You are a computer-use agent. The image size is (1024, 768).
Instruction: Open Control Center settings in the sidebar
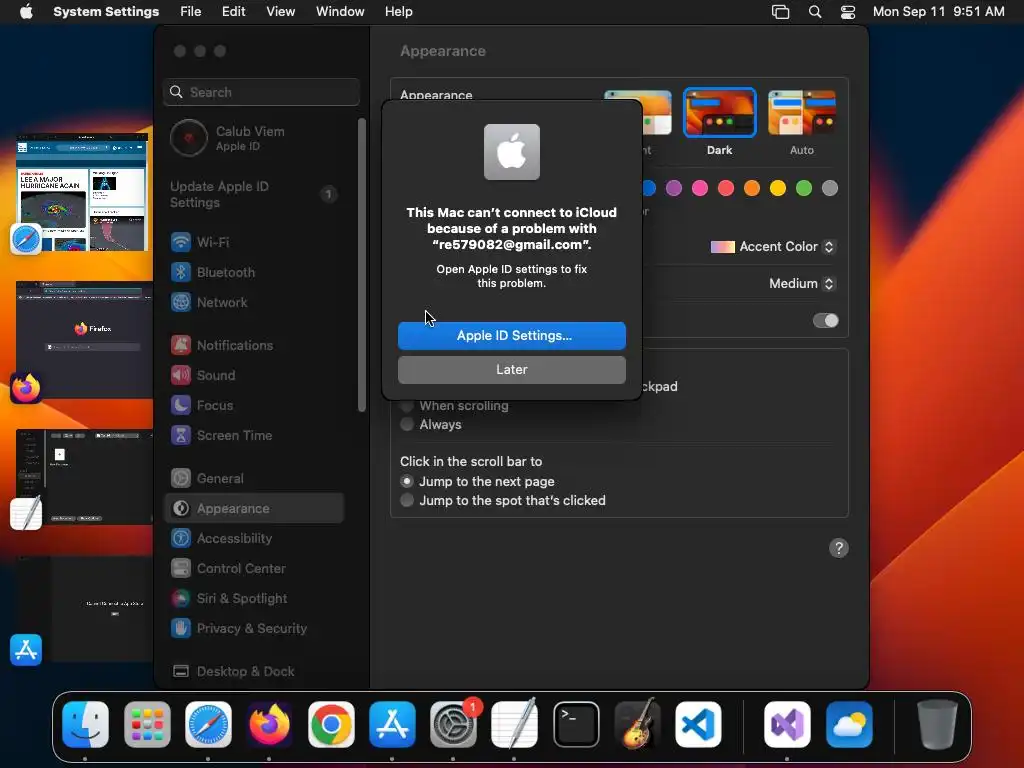[255, 569]
